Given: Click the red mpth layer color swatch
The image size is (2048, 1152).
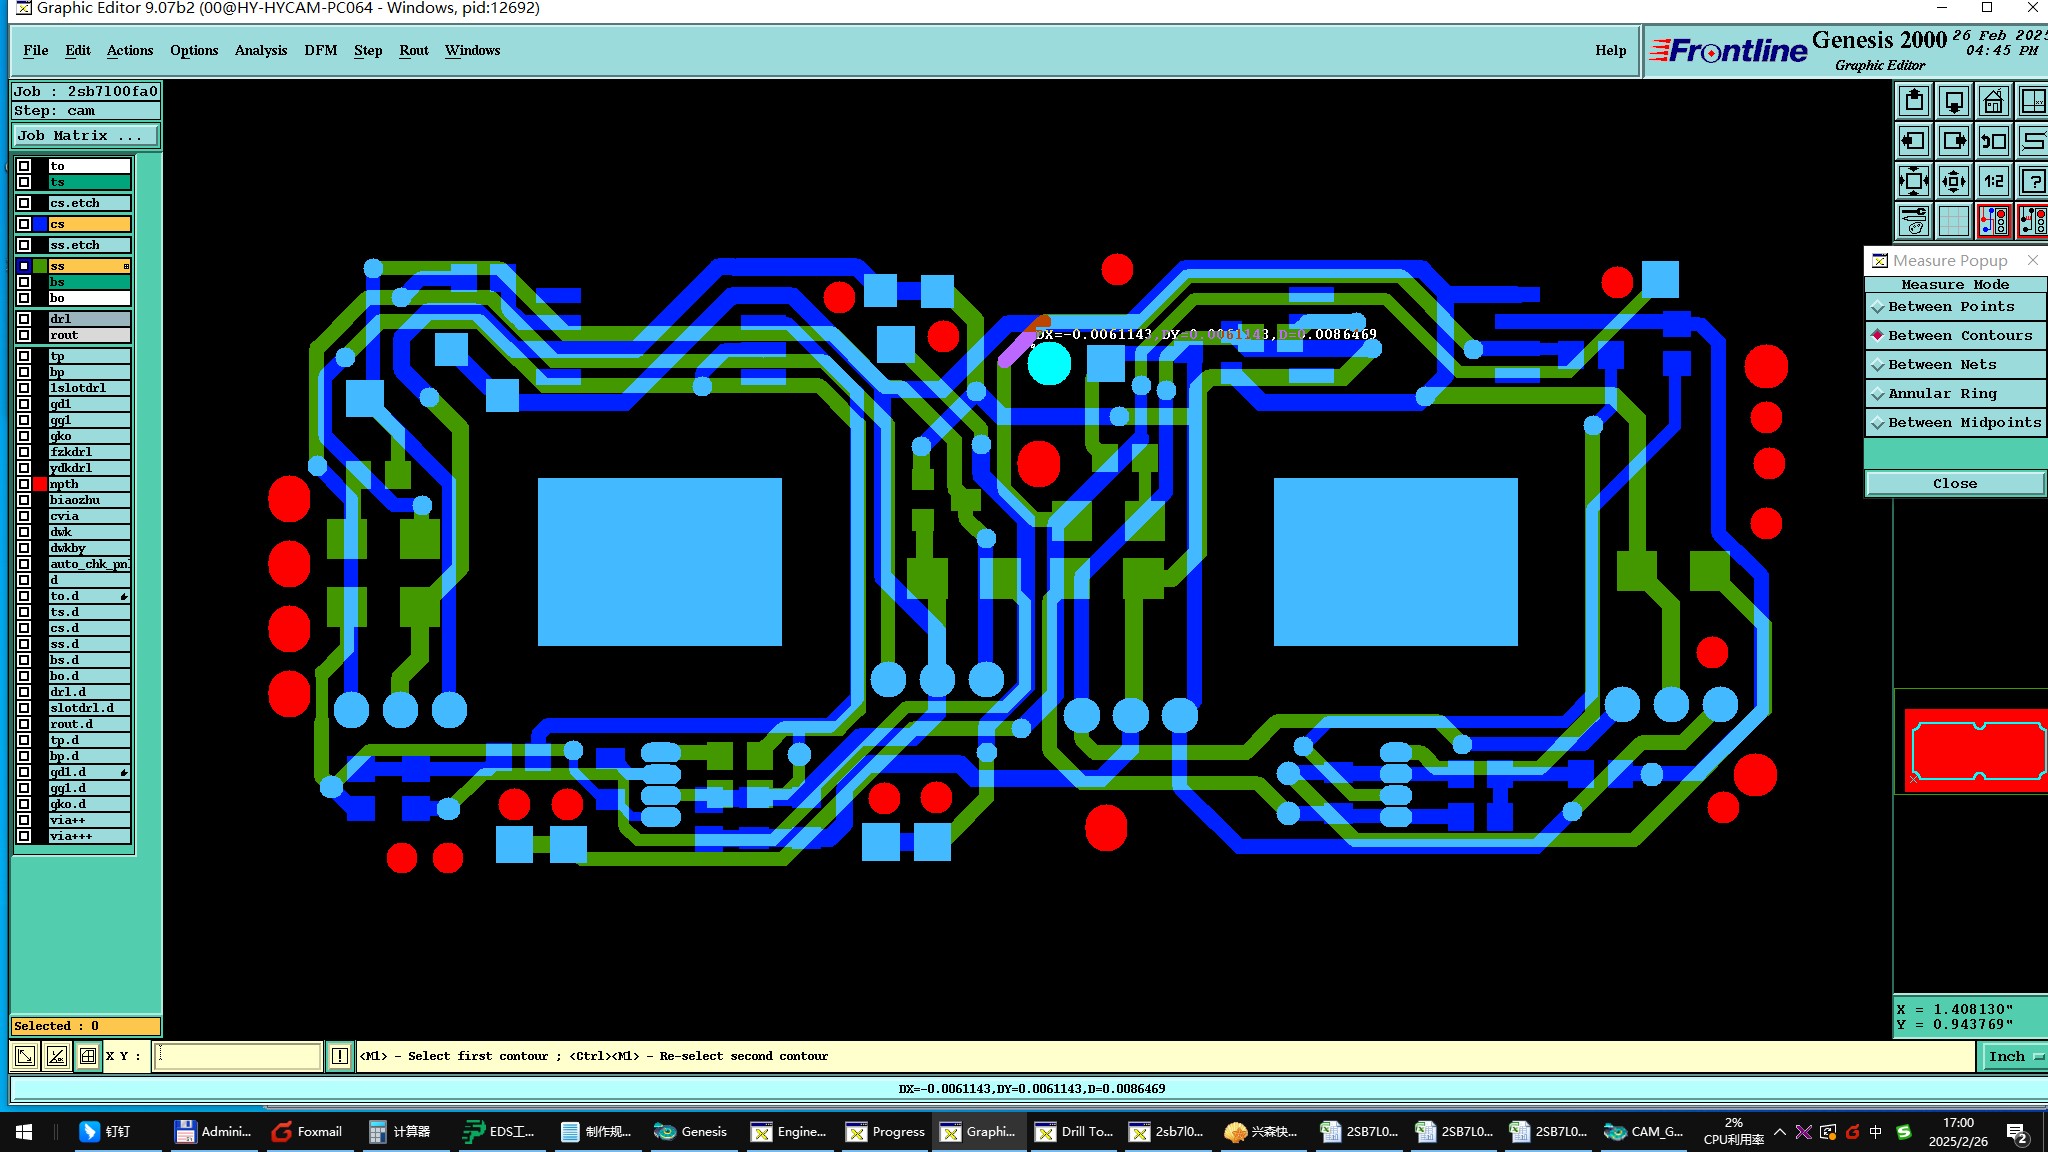Looking at the screenshot, I should coord(40,484).
